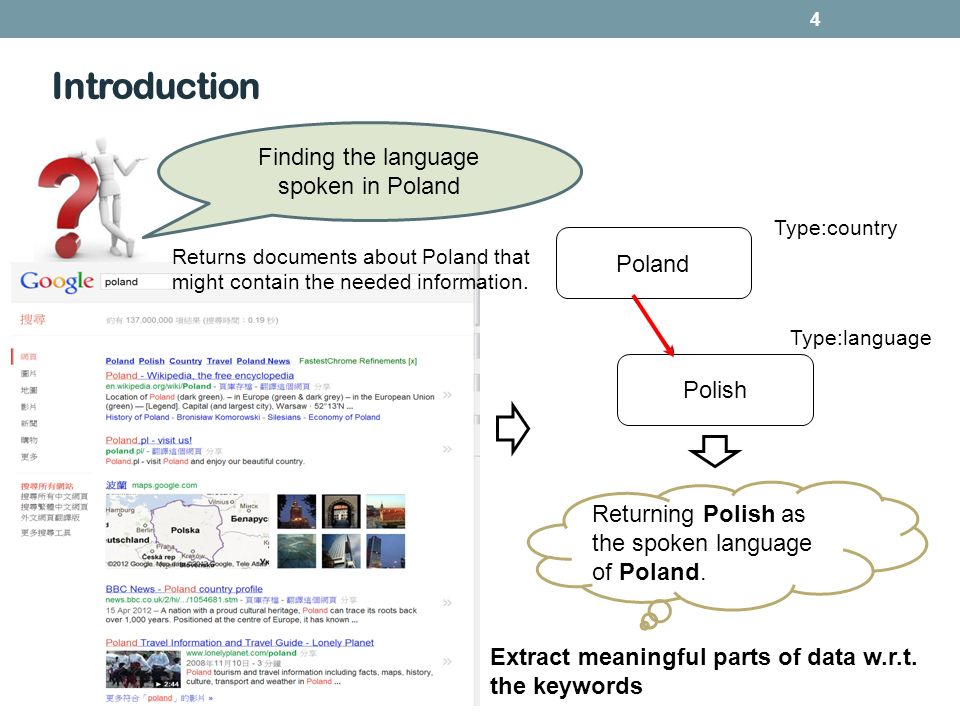Select the "Polish" refinement link
The height and width of the screenshot is (720, 960).
point(152,361)
